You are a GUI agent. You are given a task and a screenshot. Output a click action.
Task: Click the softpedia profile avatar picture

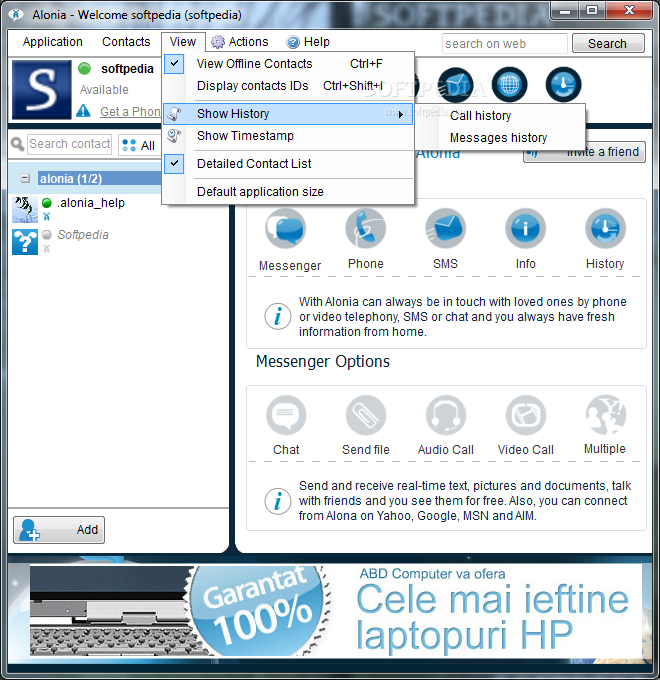pyautogui.click(x=42, y=90)
